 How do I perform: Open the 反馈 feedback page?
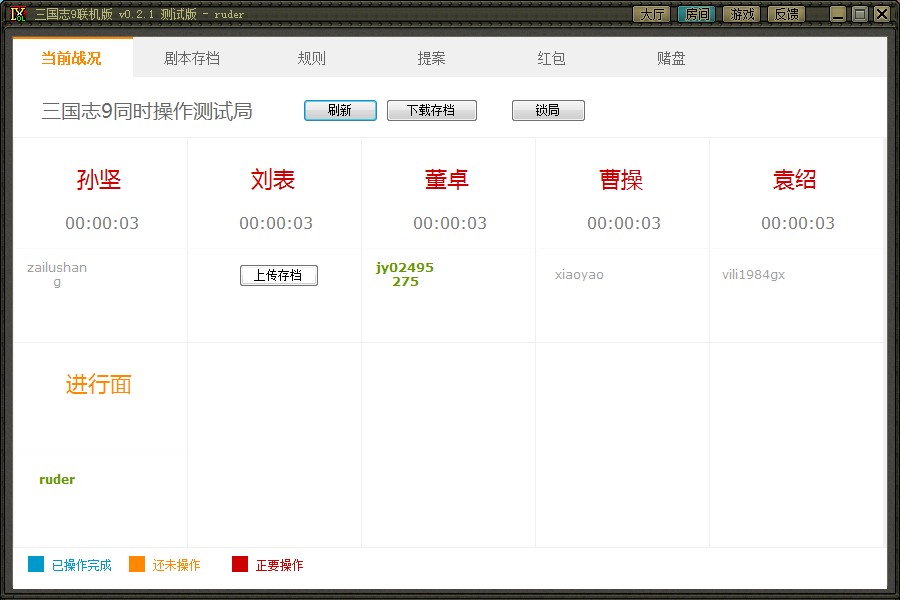786,14
